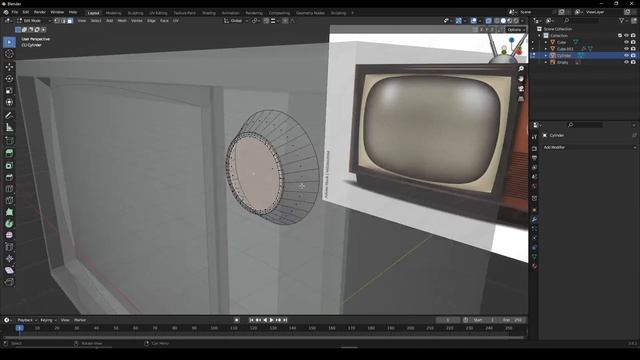Select the Rip Region tool
The image size is (640, 360).
pyautogui.click(x=9, y=282)
